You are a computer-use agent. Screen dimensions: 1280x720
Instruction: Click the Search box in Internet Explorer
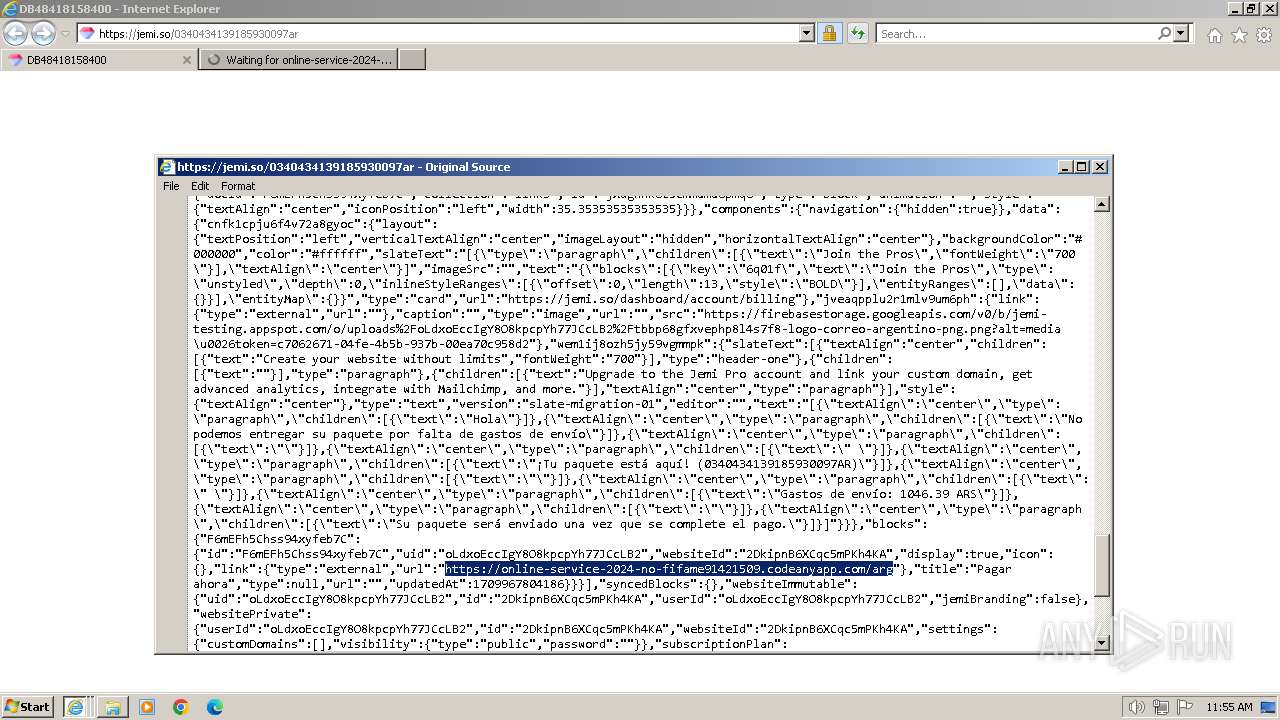tap(1015, 34)
